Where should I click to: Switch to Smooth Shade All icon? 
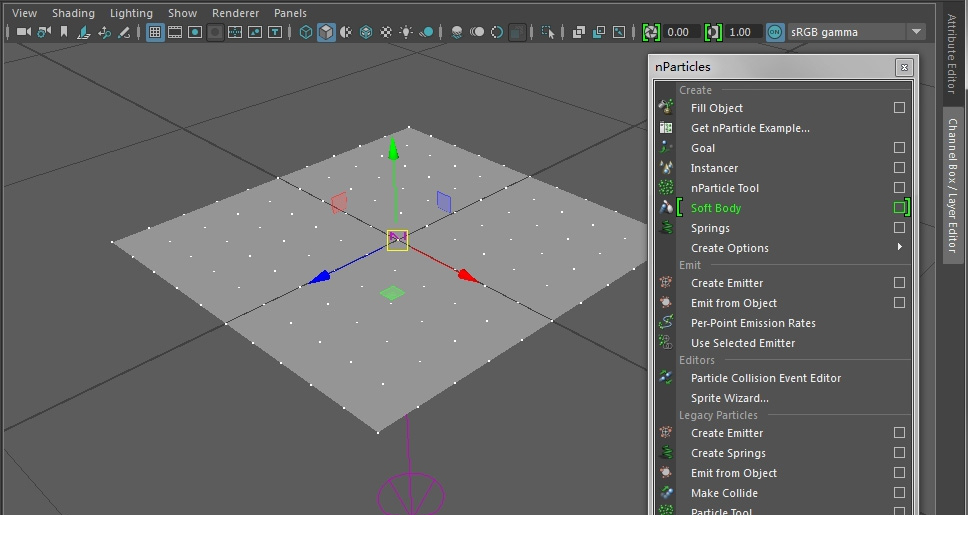(x=326, y=32)
